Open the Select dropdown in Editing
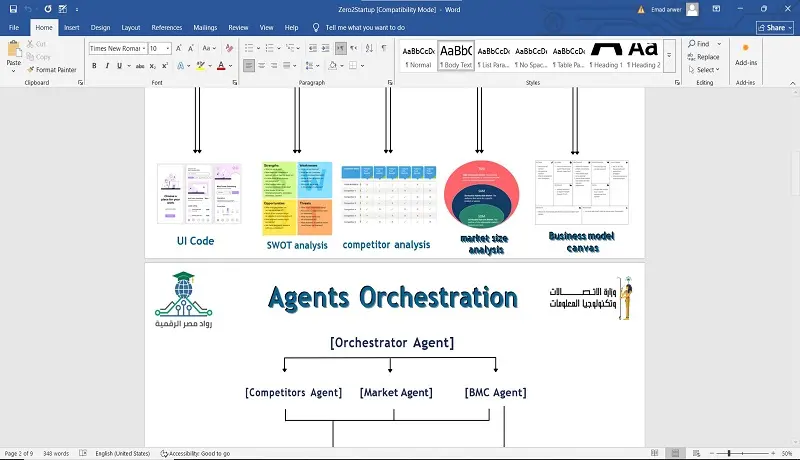Viewport: 800px width, 460px height. click(x=704, y=70)
